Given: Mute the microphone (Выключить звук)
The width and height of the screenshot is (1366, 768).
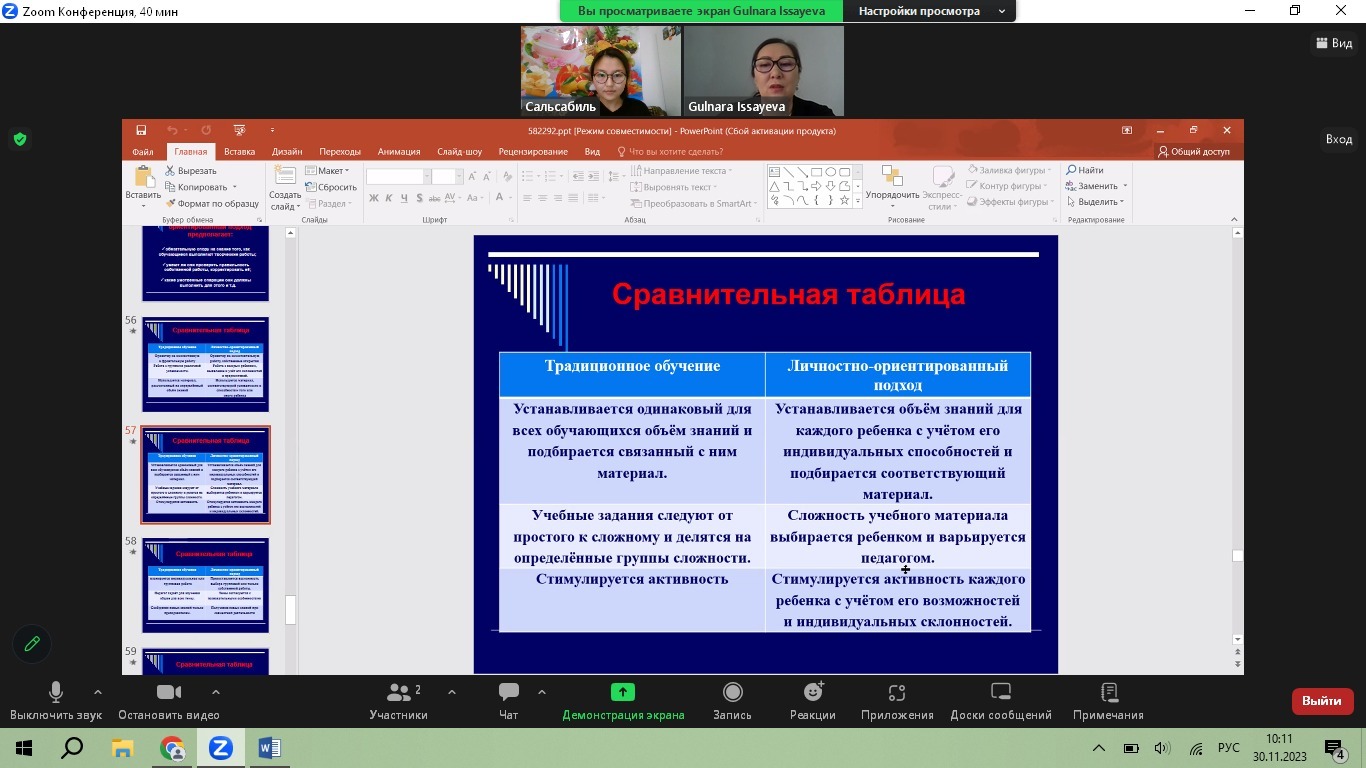Looking at the screenshot, I should (56, 693).
